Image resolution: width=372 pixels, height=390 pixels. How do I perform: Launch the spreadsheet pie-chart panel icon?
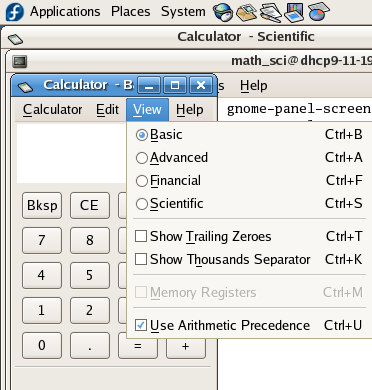point(318,11)
